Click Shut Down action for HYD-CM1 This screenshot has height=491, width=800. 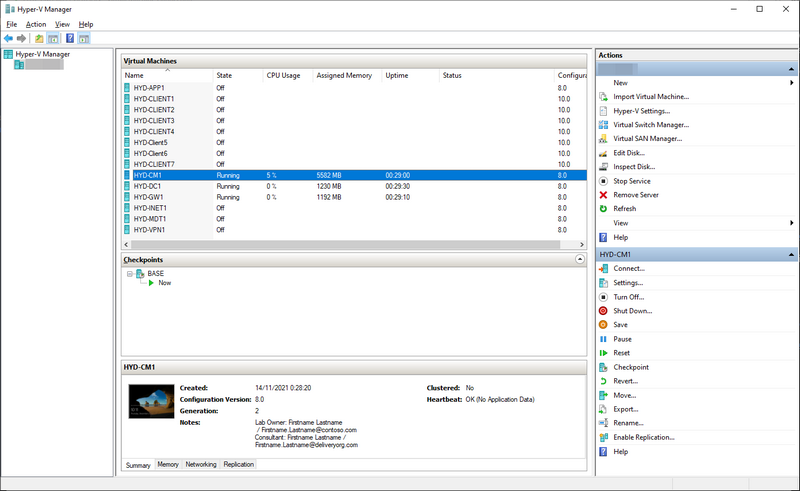coord(633,310)
